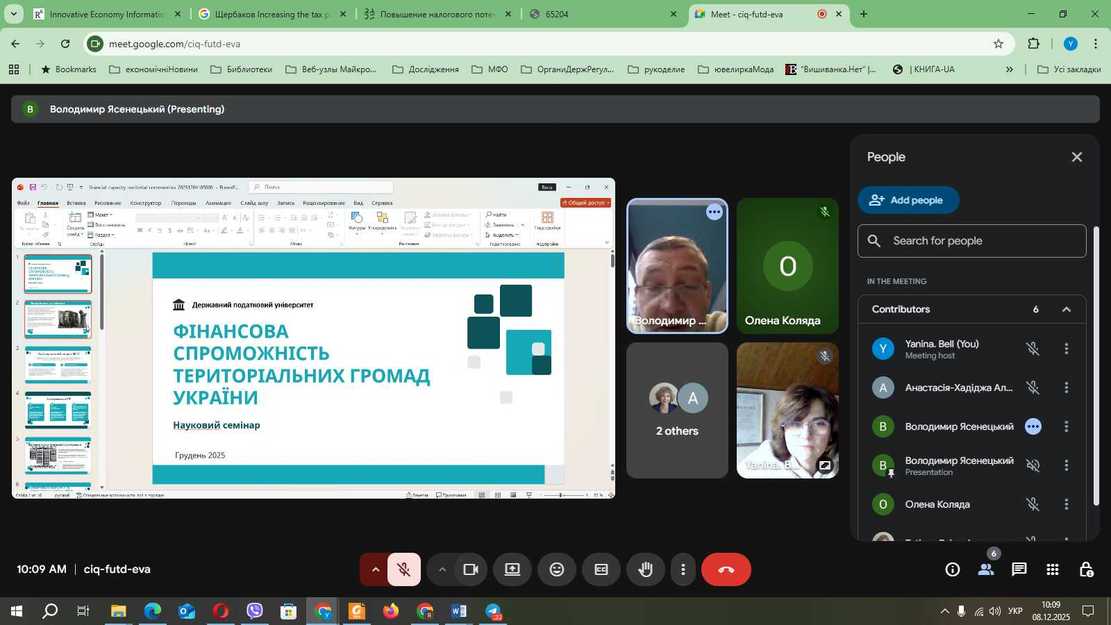Unmute your microphone

tap(404, 569)
